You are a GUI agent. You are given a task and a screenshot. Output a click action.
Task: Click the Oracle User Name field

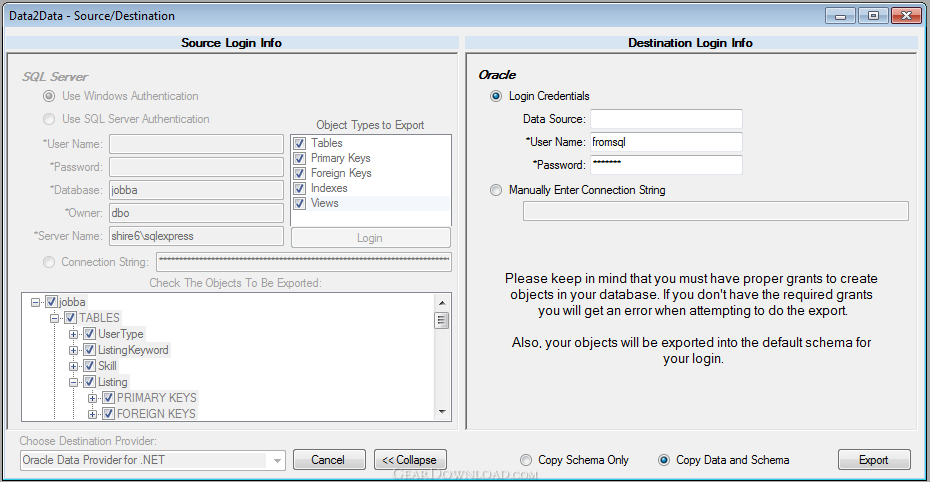pos(666,142)
